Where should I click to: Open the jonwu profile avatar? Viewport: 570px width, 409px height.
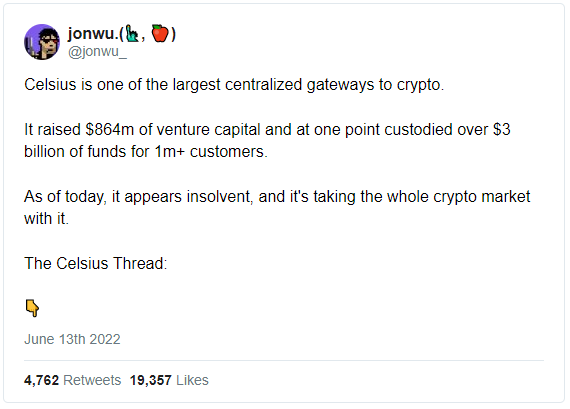click(x=42, y=42)
